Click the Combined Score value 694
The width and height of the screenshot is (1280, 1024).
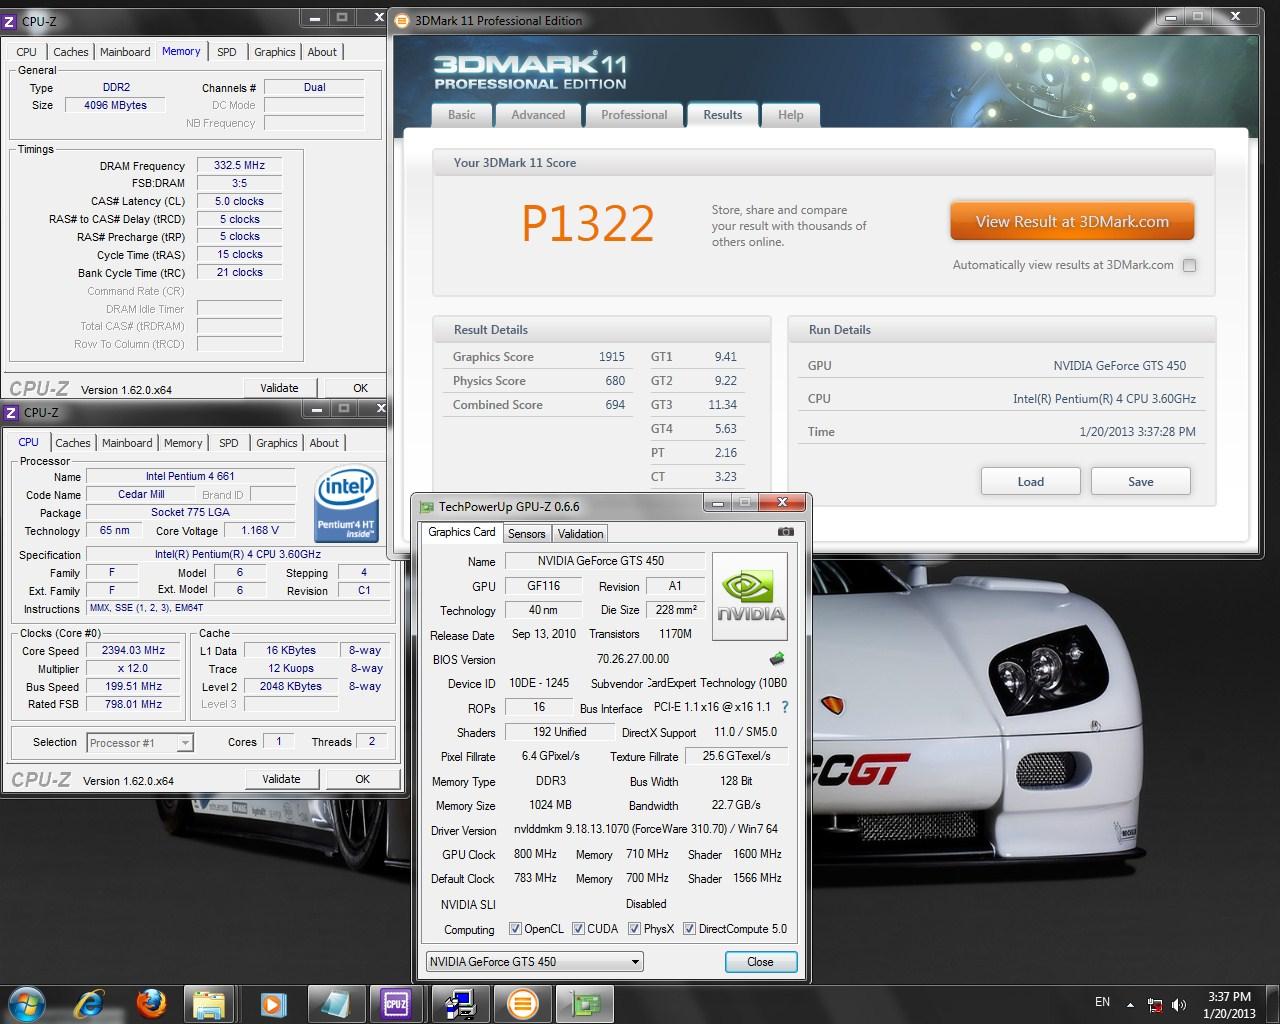615,405
